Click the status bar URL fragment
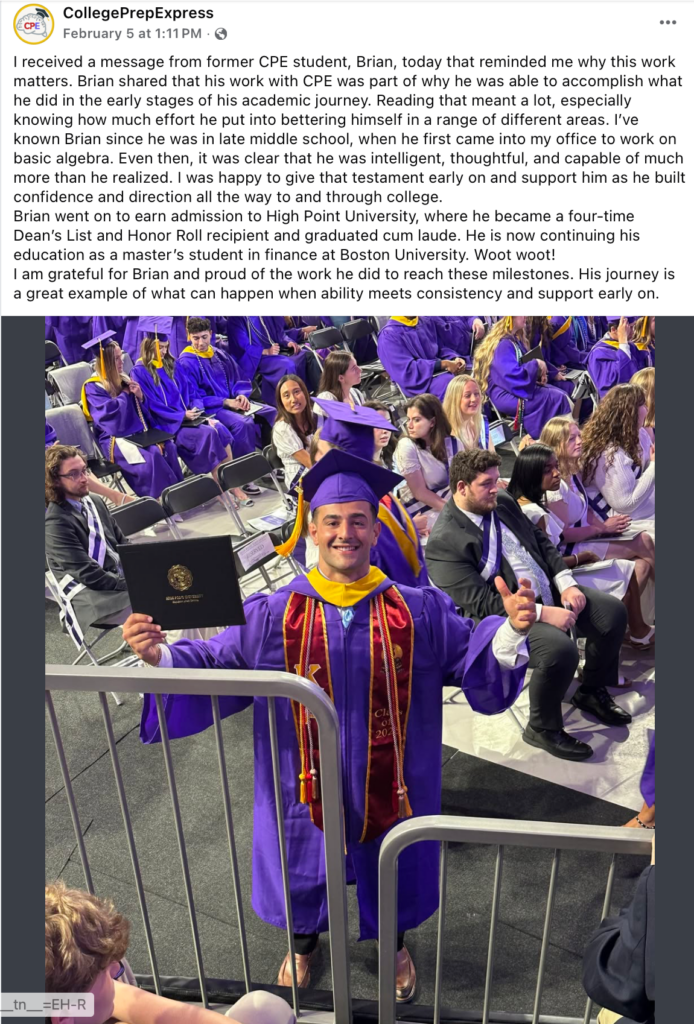 click(47, 1004)
